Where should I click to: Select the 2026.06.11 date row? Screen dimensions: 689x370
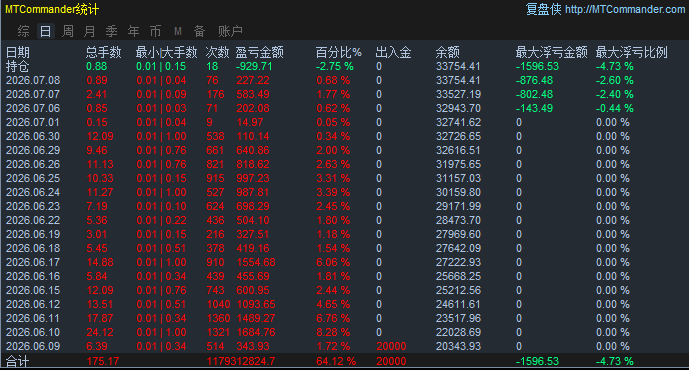coord(33,319)
